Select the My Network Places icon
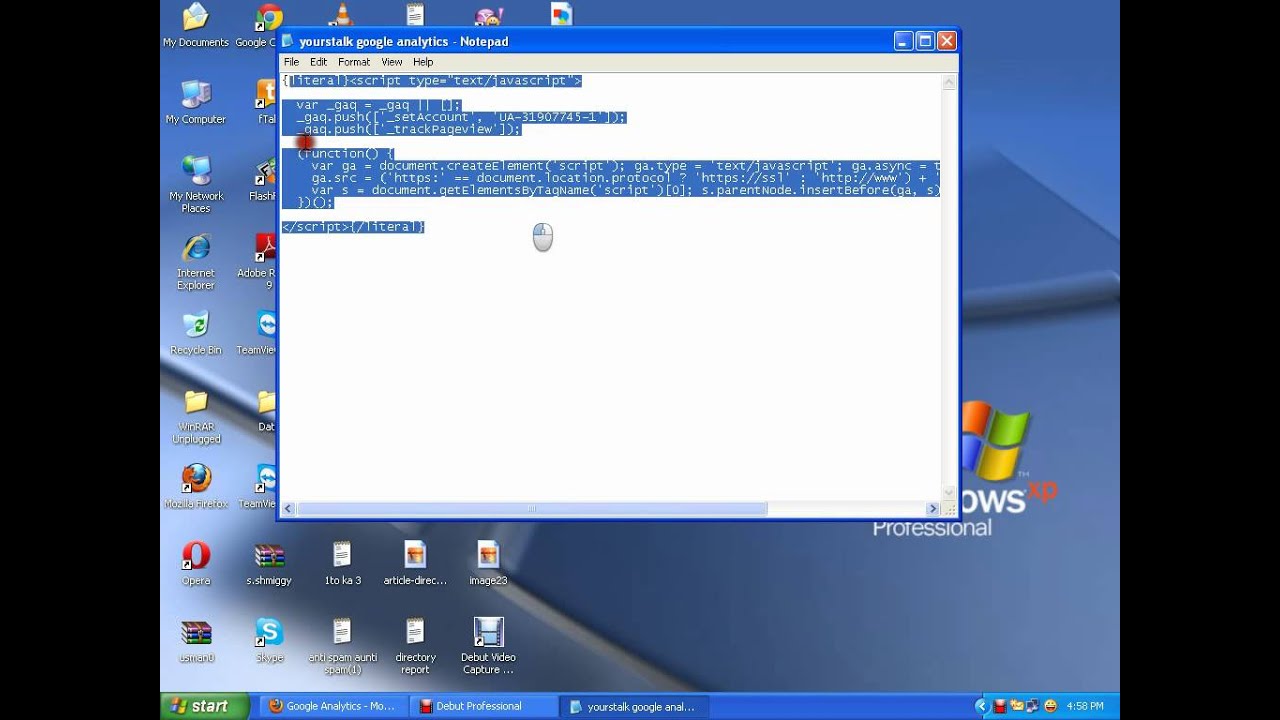Screen dimensions: 1280x720 pyautogui.click(x=196, y=185)
